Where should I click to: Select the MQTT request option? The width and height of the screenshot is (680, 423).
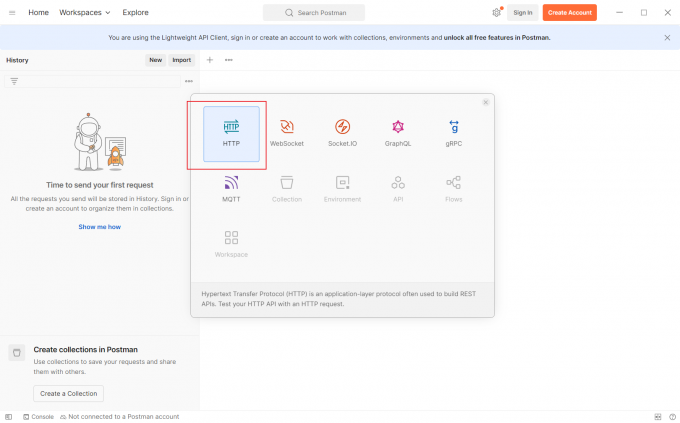(x=231, y=190)
